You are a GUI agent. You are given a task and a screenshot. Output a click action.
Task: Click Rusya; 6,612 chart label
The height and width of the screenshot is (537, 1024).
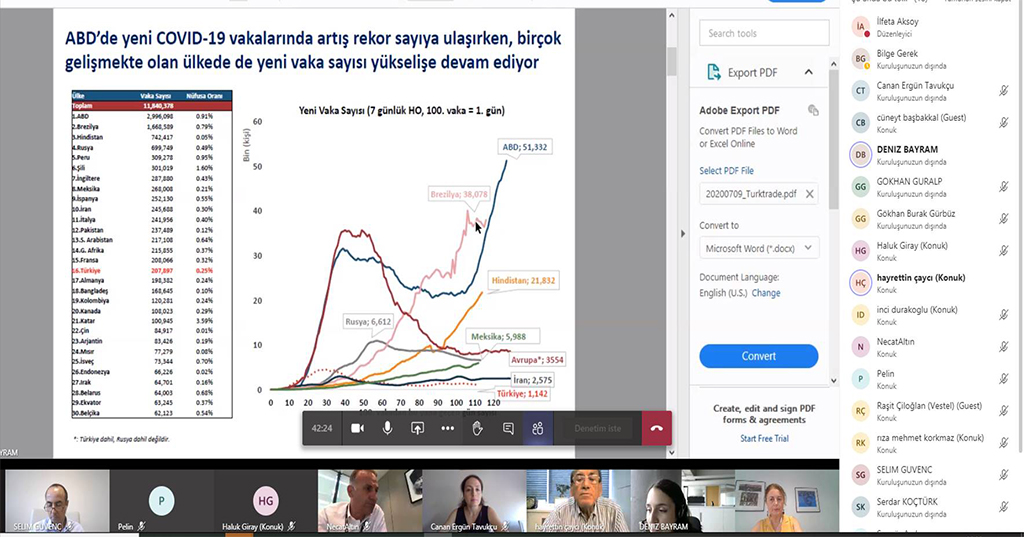tap(368, 321)
